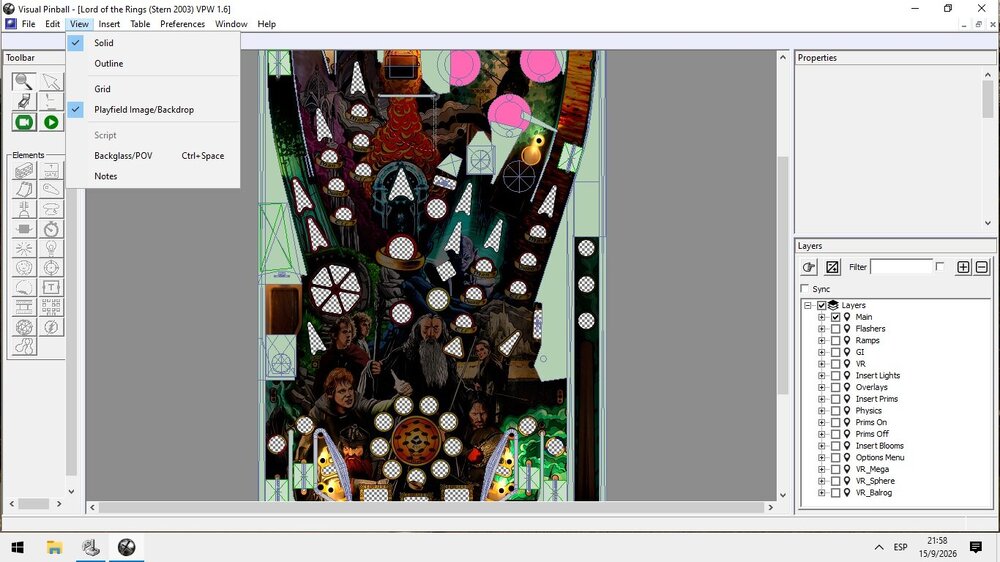Enable the Insert Lights layer checkbox
Viewport: 1000px width, 562px height.
[x=835, y=375]
